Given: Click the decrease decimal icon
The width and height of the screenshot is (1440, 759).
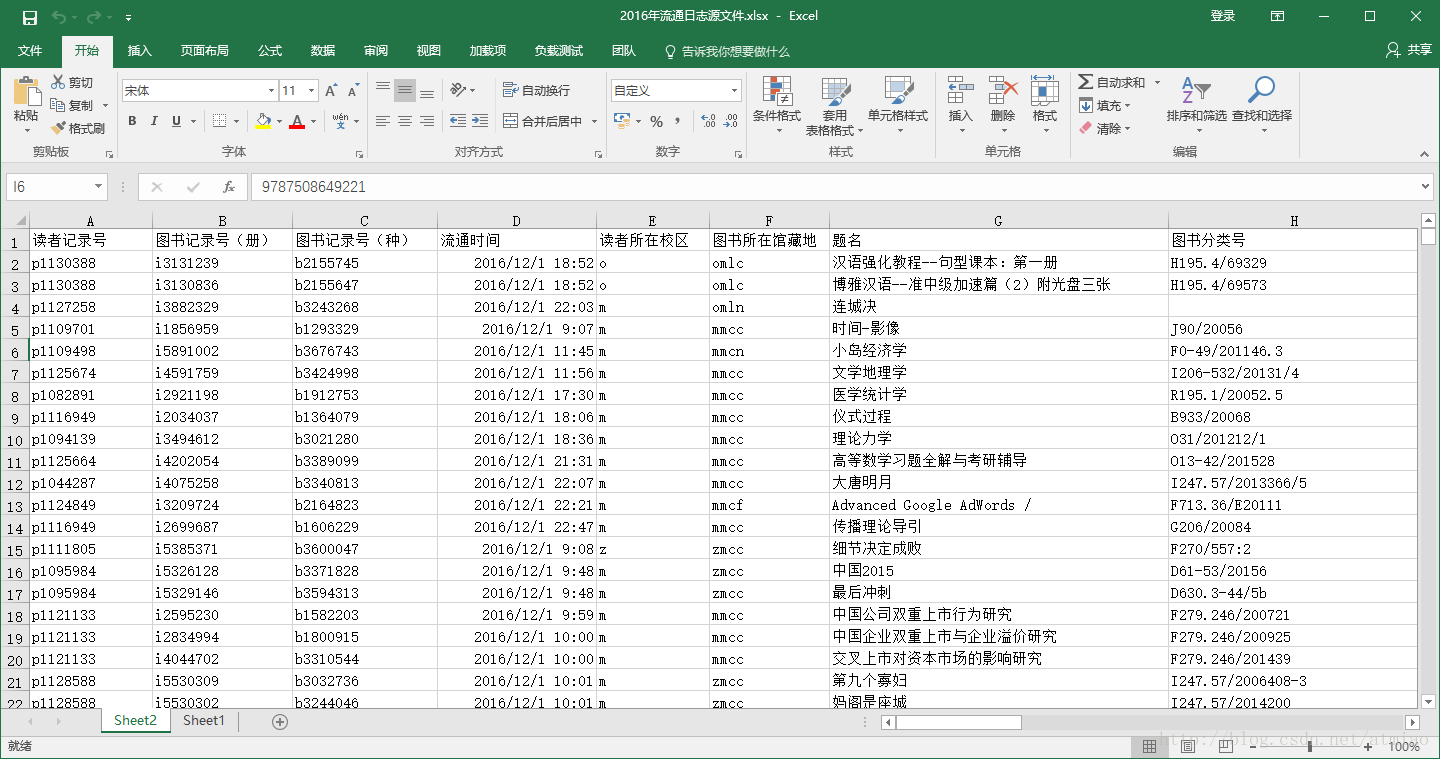Looking at the screenshot, I should [731, 122].
